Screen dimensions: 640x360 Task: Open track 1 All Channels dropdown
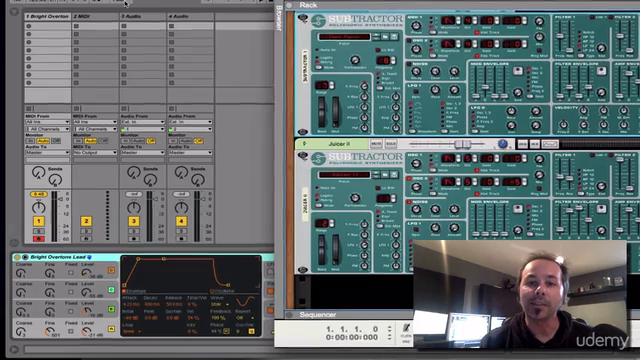click(47, 129)
